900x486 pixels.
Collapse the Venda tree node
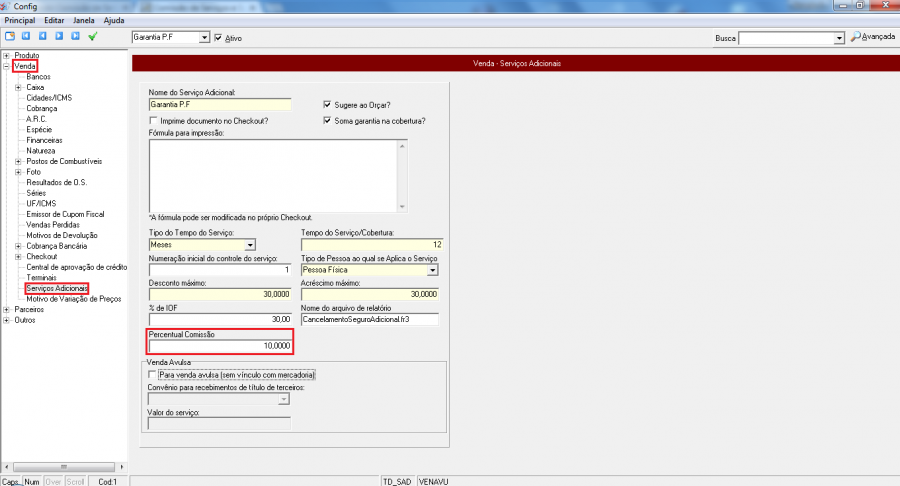6,66
